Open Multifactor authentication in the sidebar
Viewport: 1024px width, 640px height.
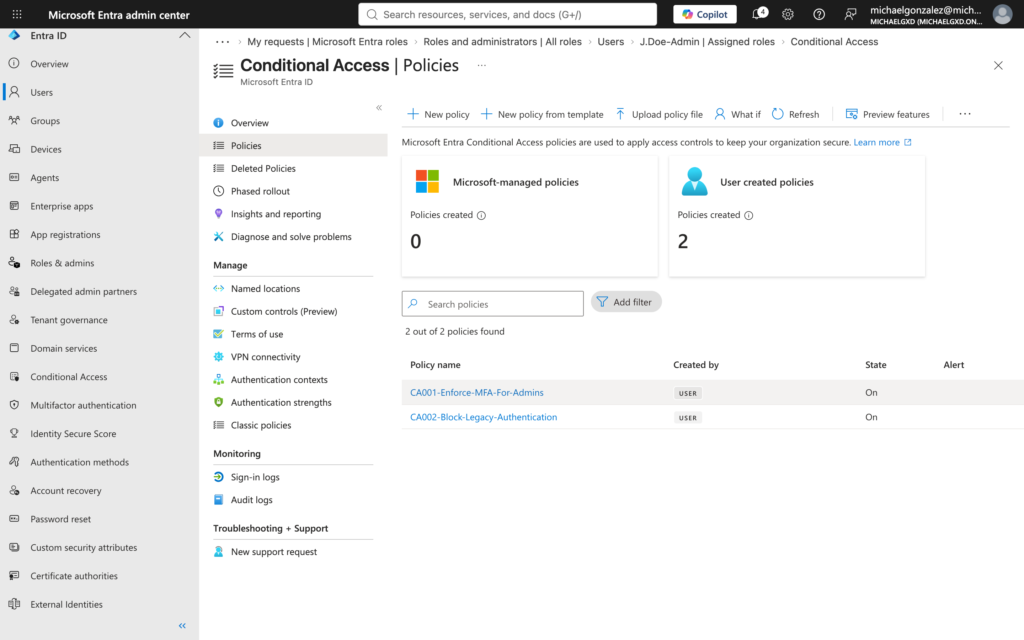tap(83, 406)
